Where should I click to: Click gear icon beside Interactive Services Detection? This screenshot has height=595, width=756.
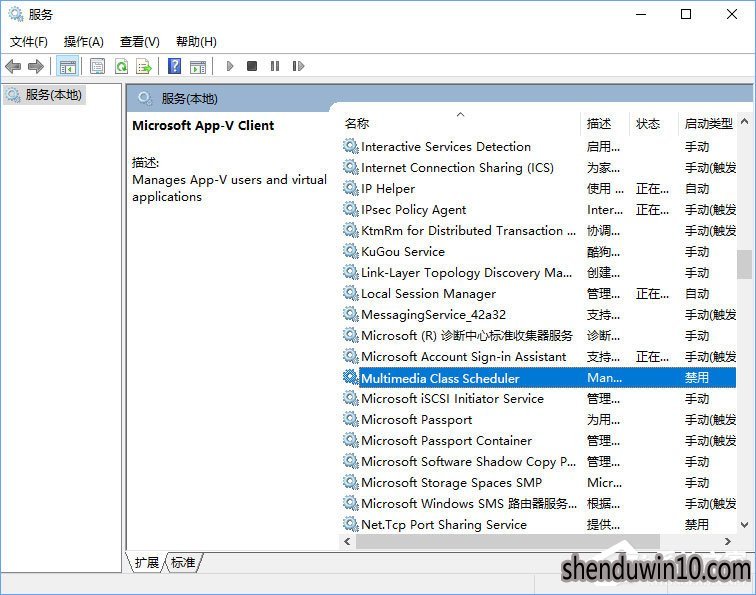(x=351, y=146)
